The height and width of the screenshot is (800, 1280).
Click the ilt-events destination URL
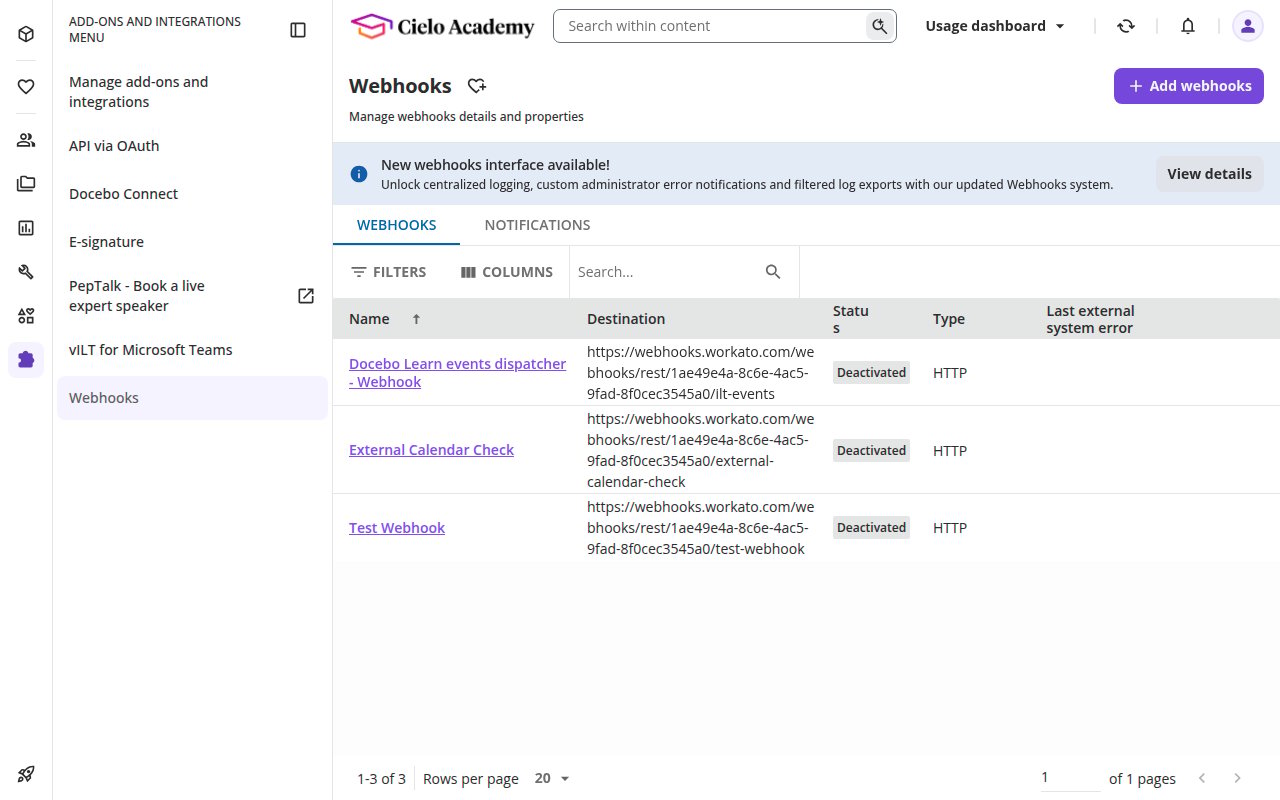[700, 373]
